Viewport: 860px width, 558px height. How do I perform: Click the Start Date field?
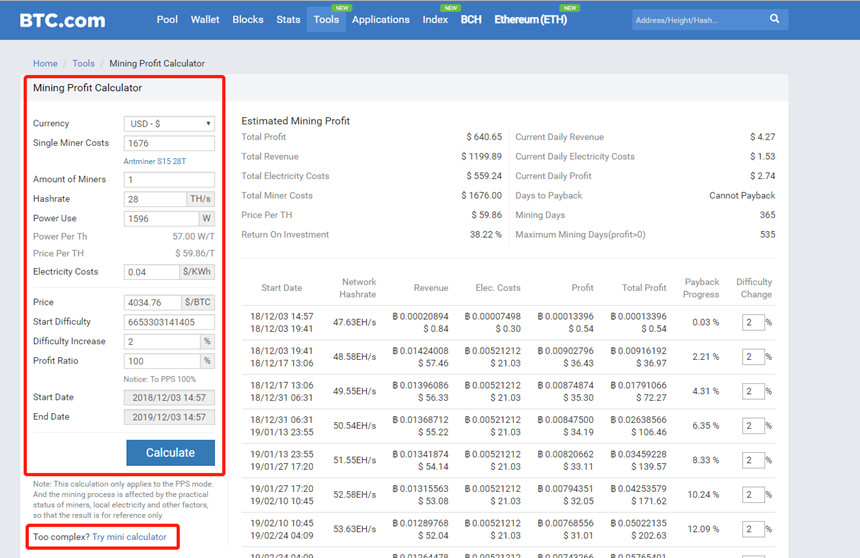pyautogui.click(x=169, y=397)
